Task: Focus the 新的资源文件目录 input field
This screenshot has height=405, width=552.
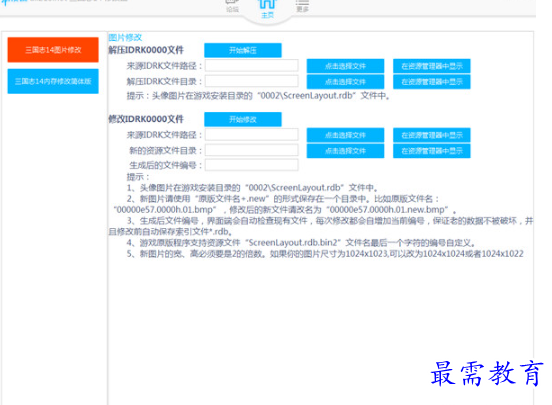Action: coord(252,150)
